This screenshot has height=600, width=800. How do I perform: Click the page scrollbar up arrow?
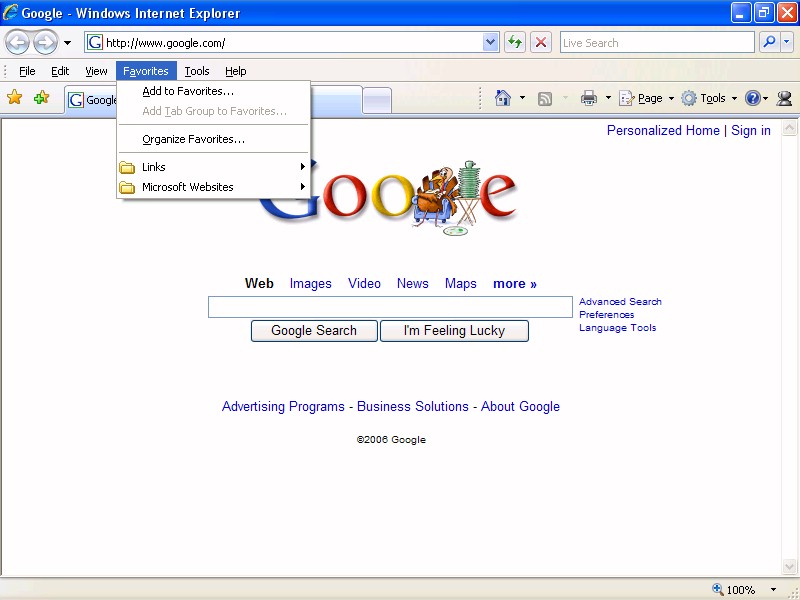pos(789,128)
